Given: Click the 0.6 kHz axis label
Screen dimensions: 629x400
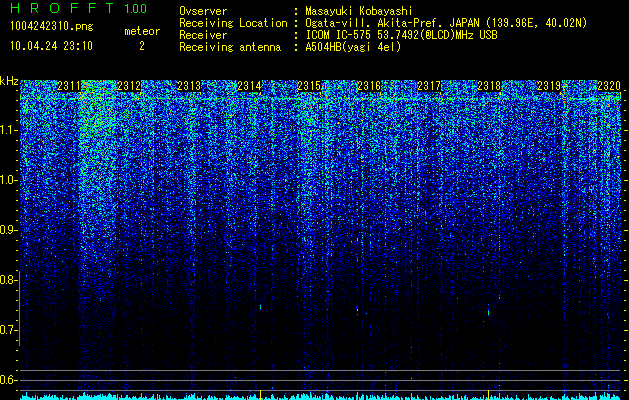Looking at the screenshot, I should coord(9,380).
